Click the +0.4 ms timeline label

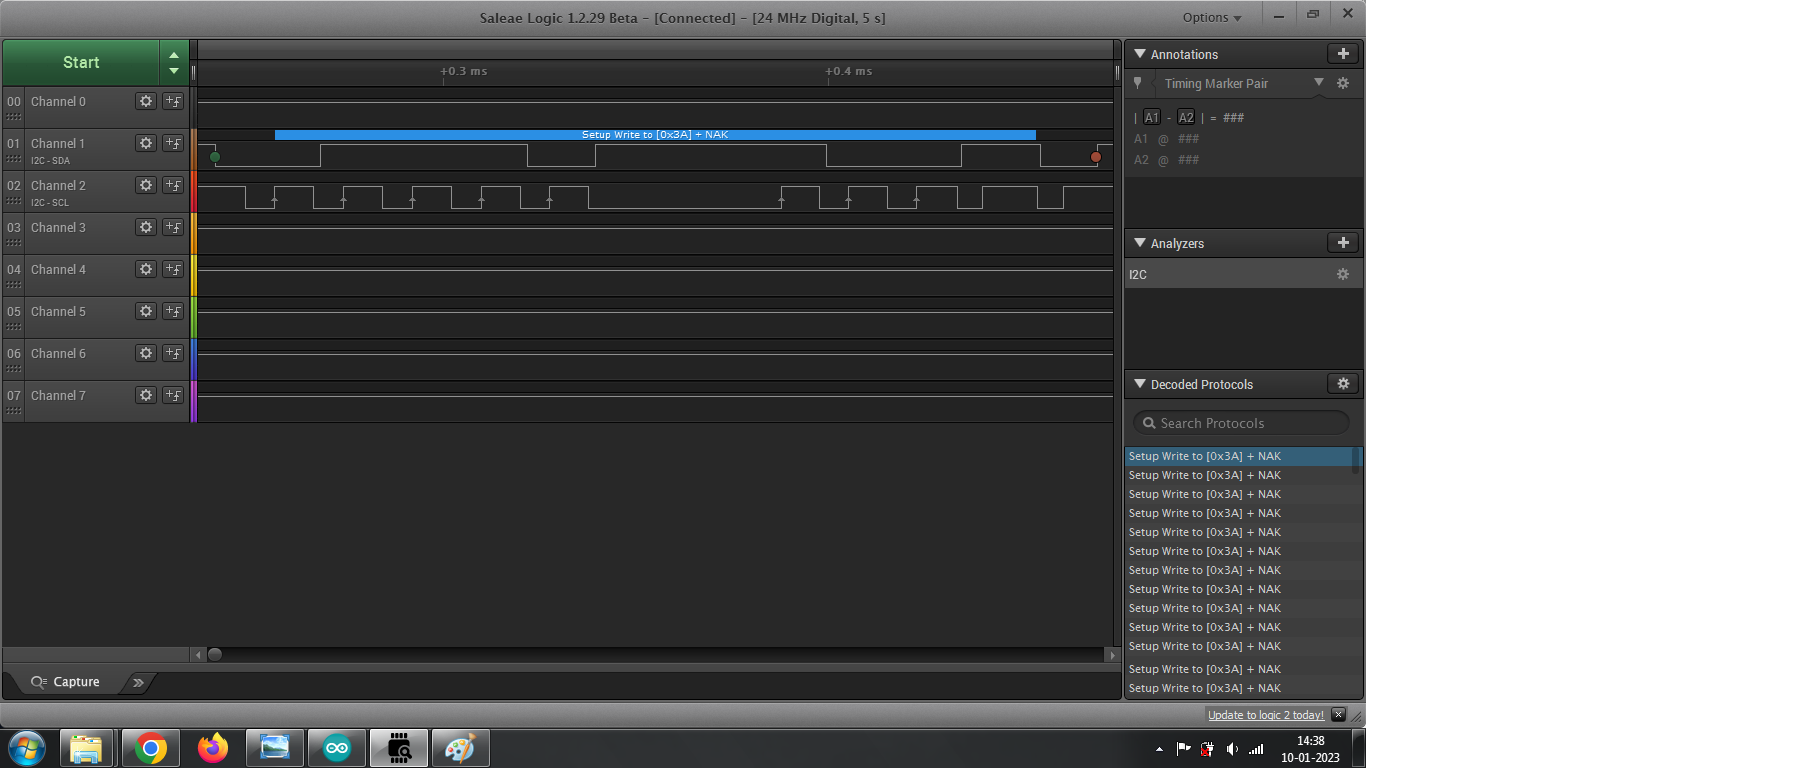[x=849, y=71]
